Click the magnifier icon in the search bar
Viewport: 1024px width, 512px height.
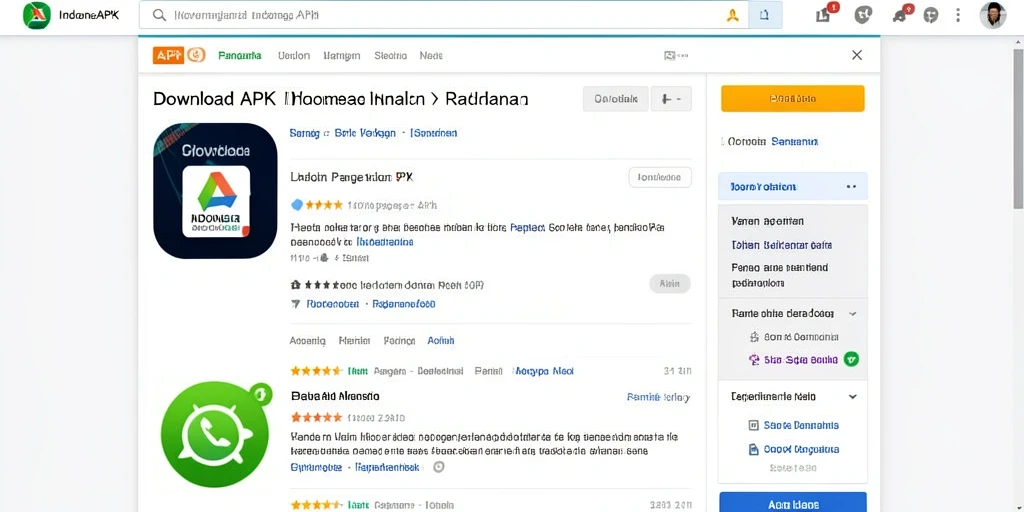point(159,15)
